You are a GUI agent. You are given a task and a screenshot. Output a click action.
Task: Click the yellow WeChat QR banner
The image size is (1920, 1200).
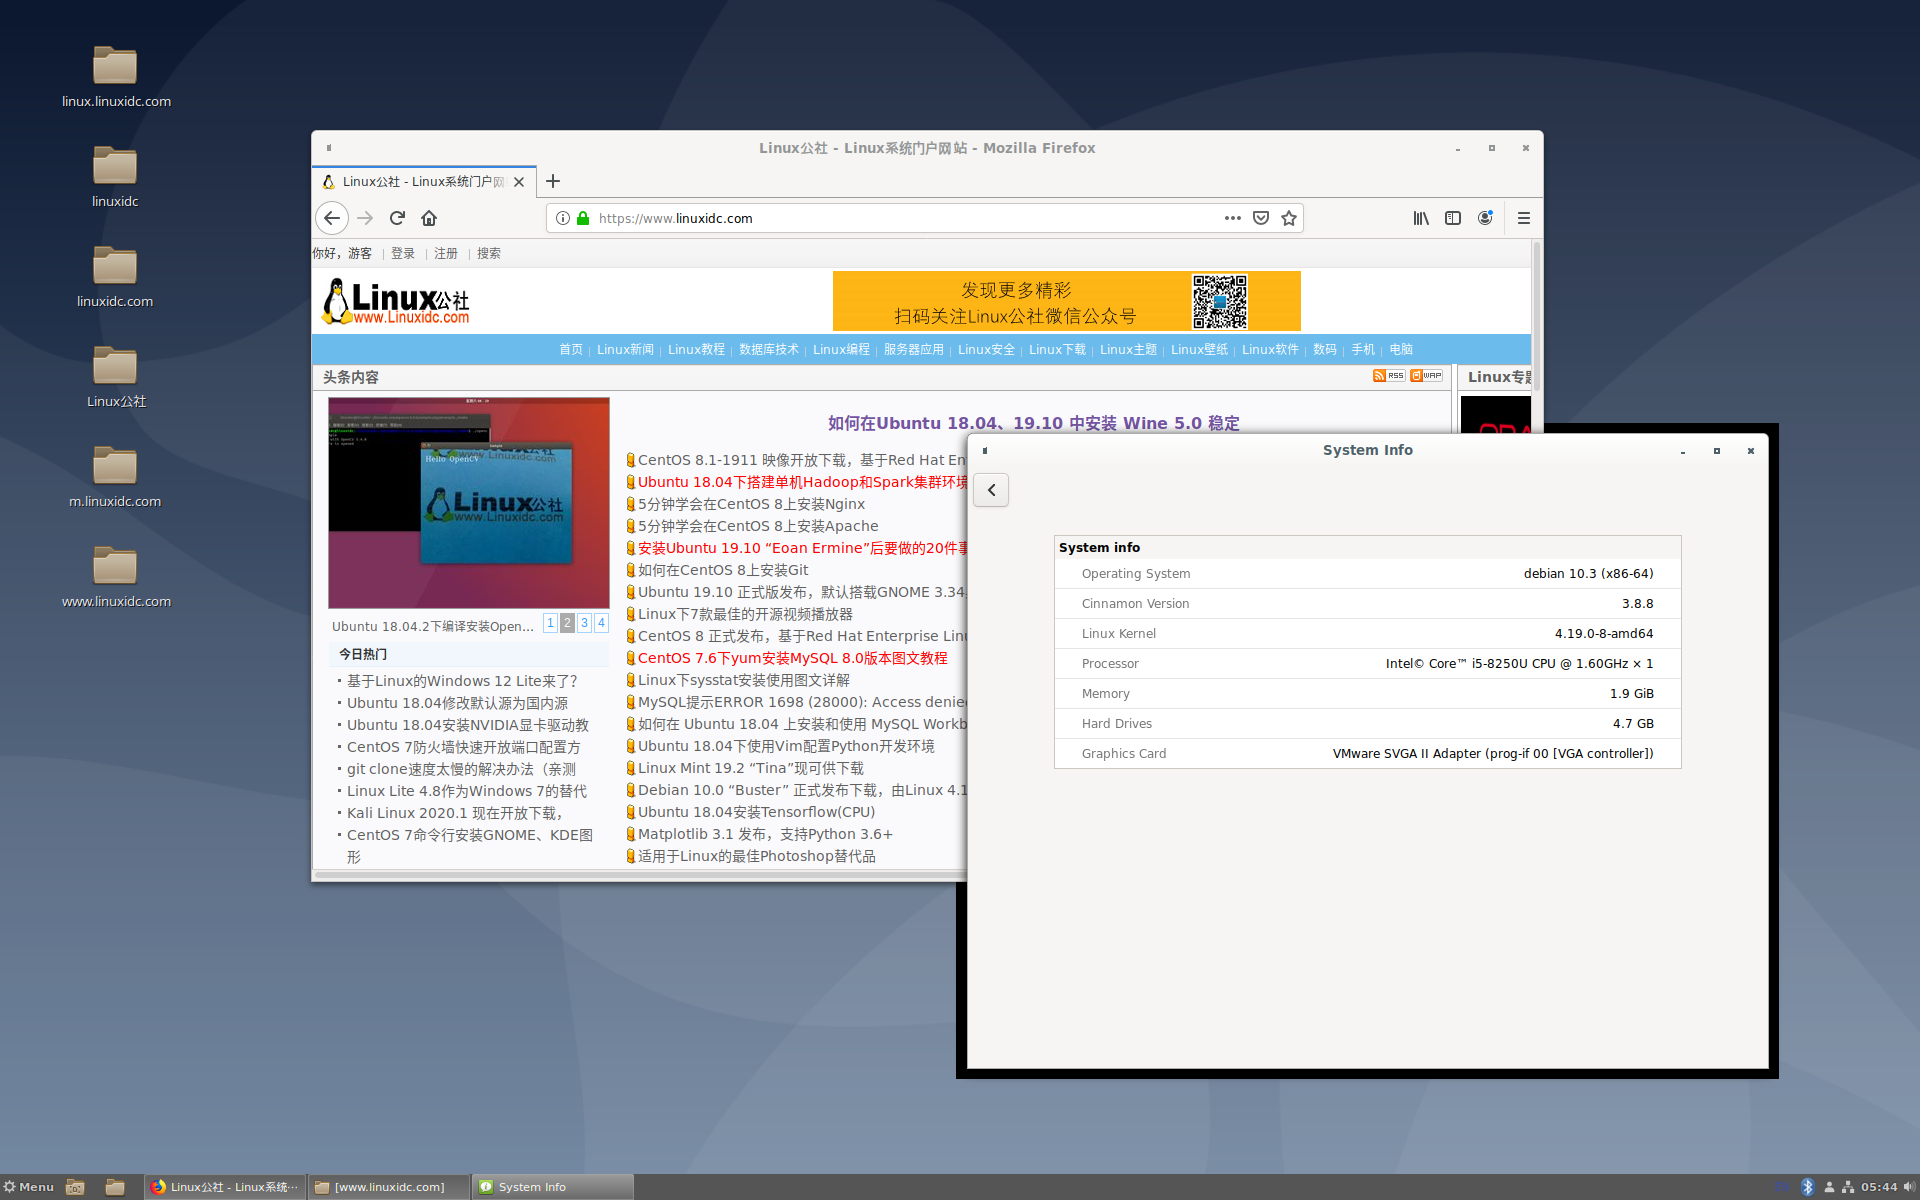click(1066, 301)
